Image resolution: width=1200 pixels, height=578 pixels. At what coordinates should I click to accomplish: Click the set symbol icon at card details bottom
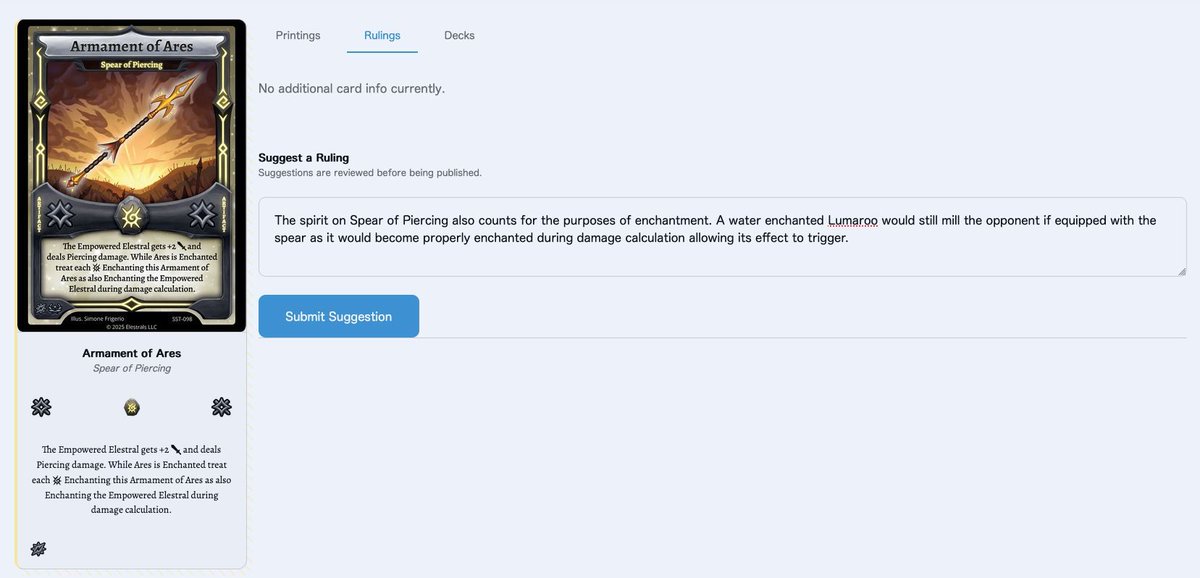[x=39, y=548]
